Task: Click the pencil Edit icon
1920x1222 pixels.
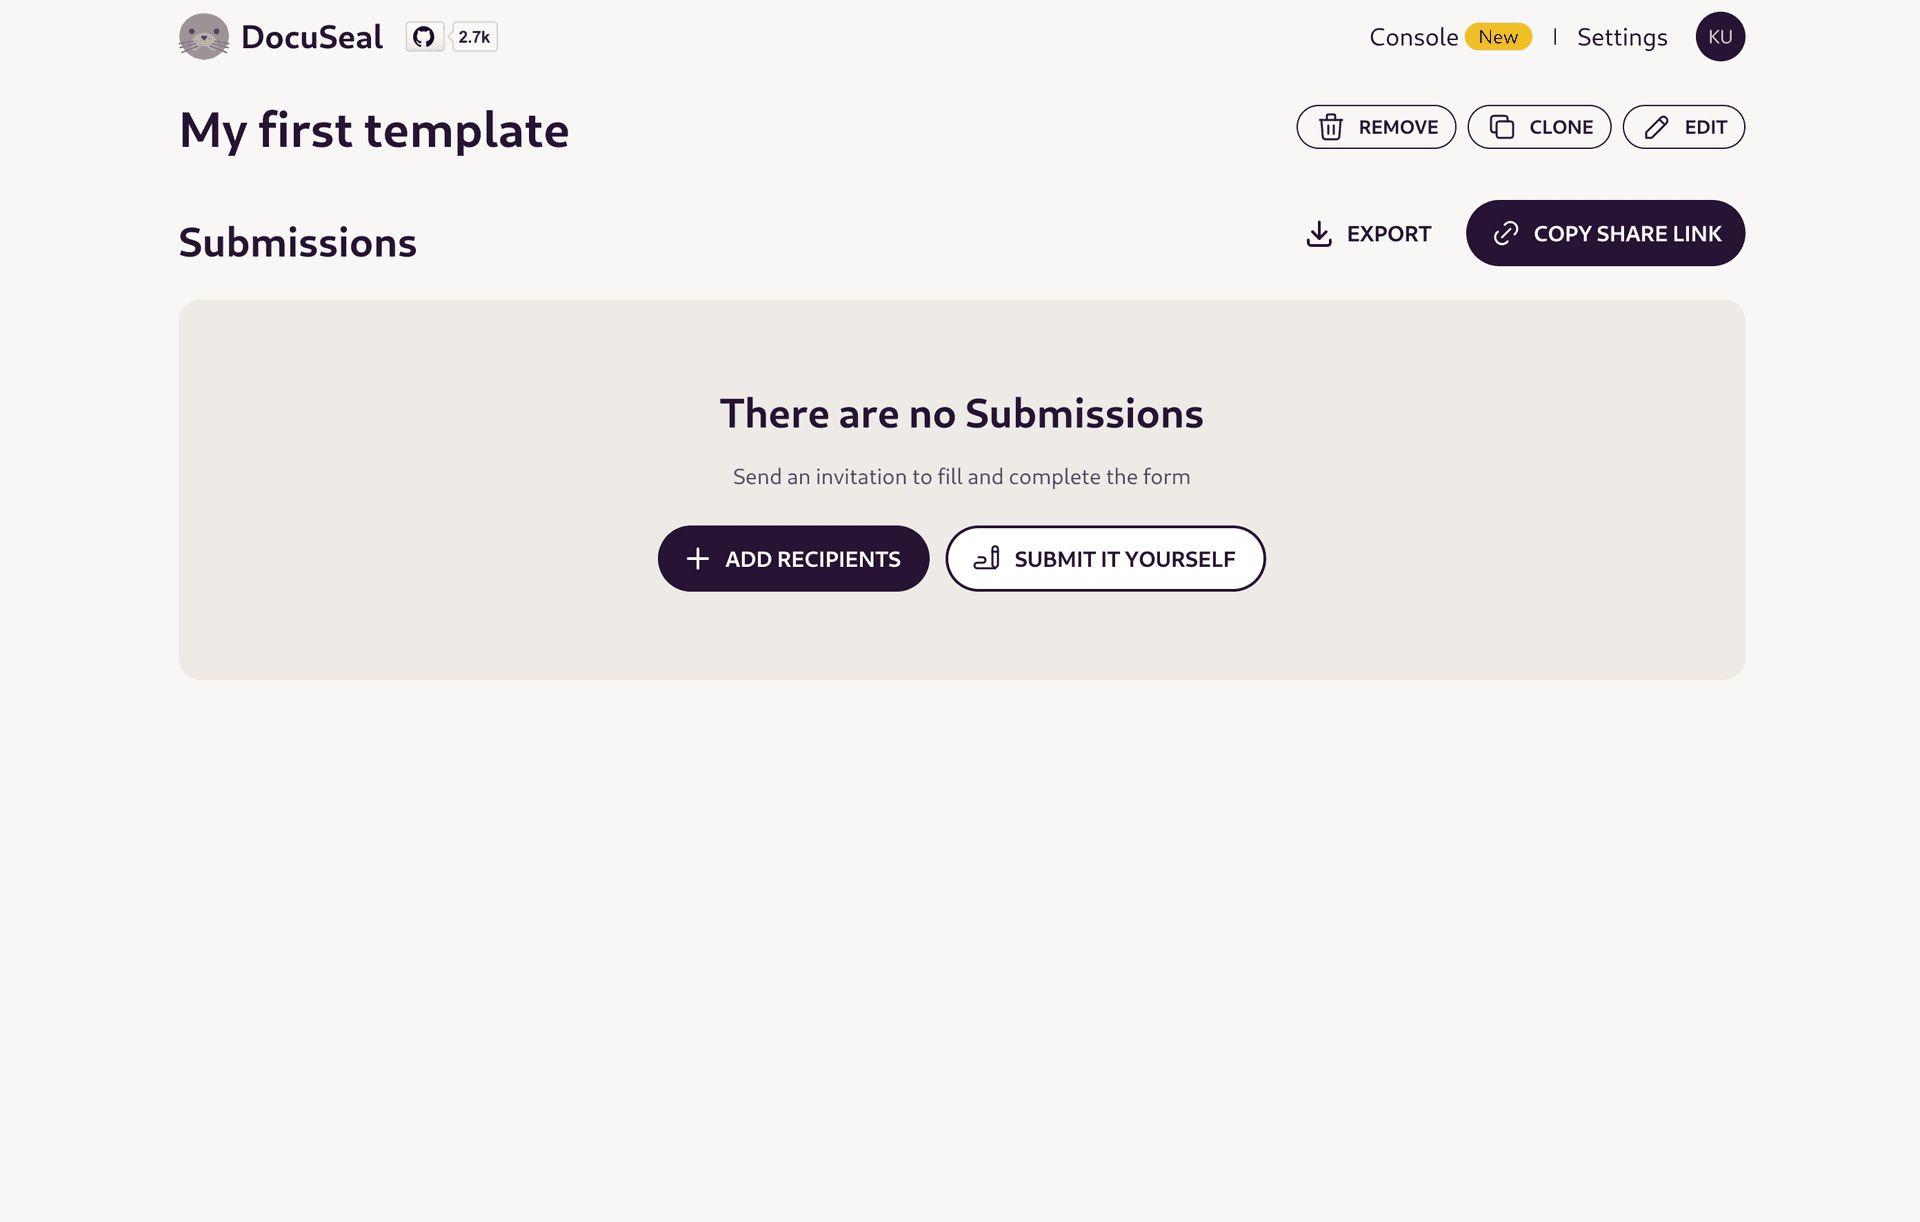Action: pos(1657,127)
